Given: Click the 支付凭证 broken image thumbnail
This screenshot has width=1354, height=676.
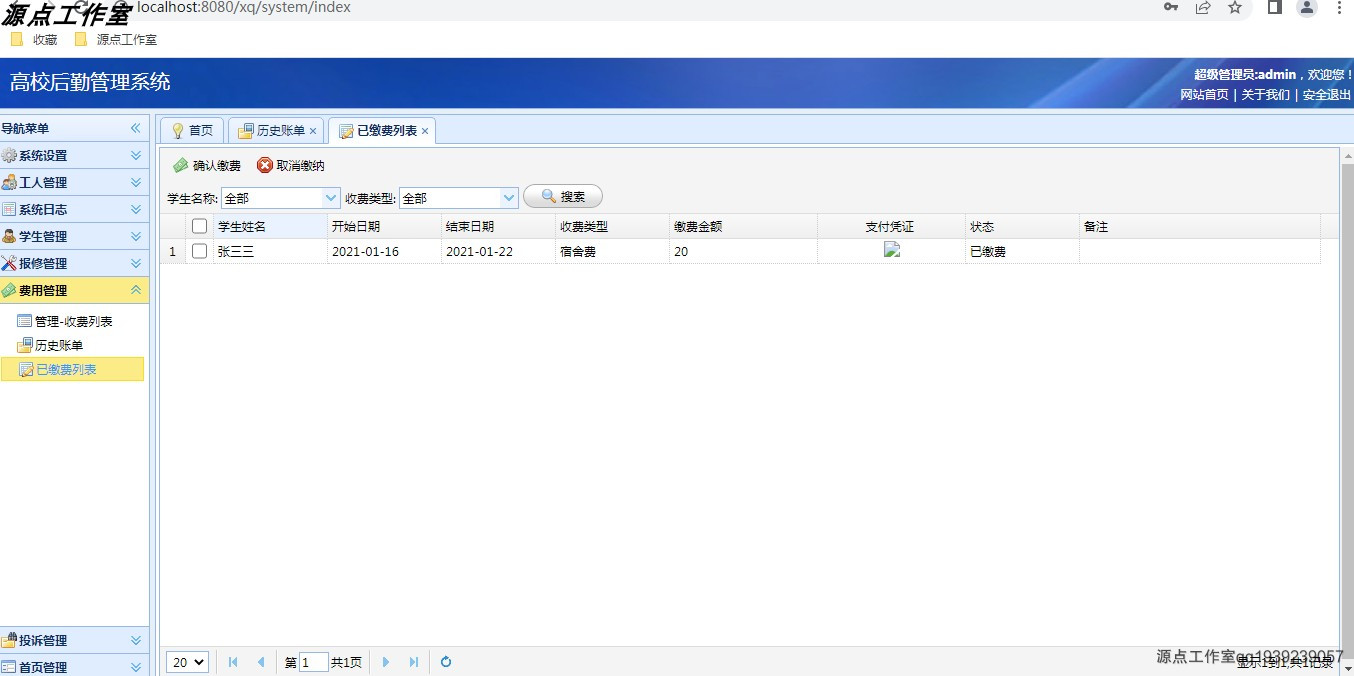Looking at the screenshot, I should 892,250.
